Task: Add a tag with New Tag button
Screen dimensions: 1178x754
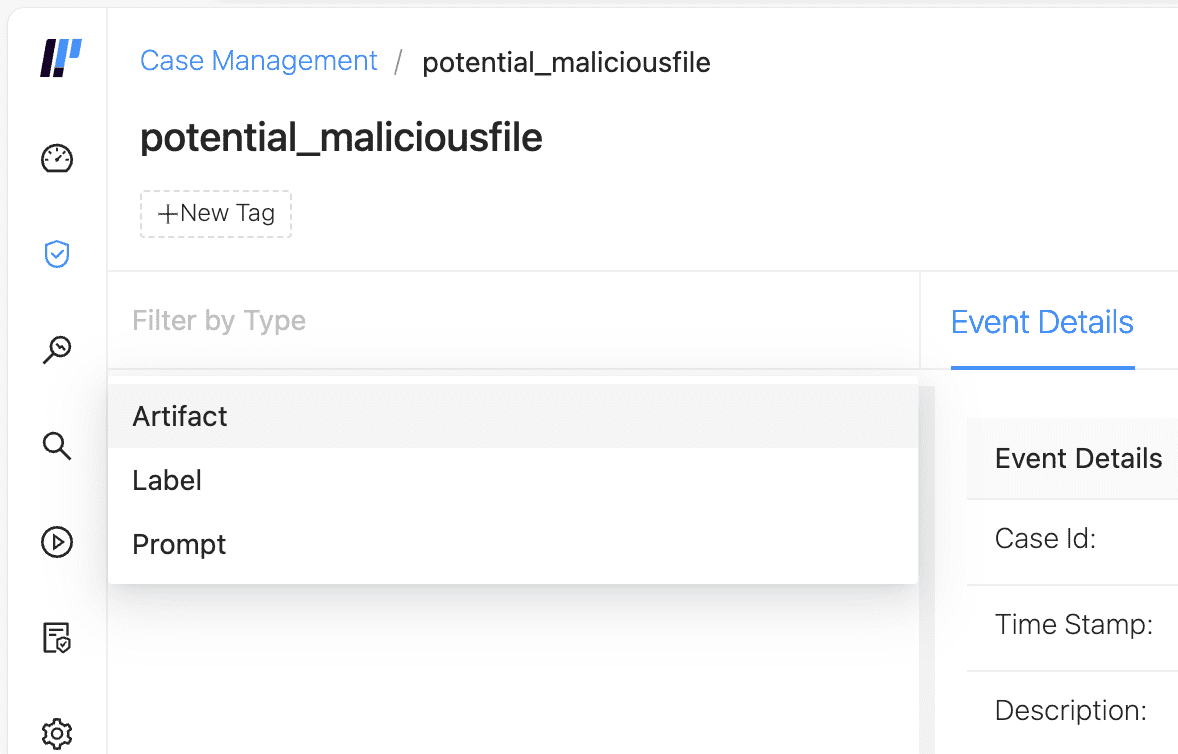Action: (x=216, y=214)
